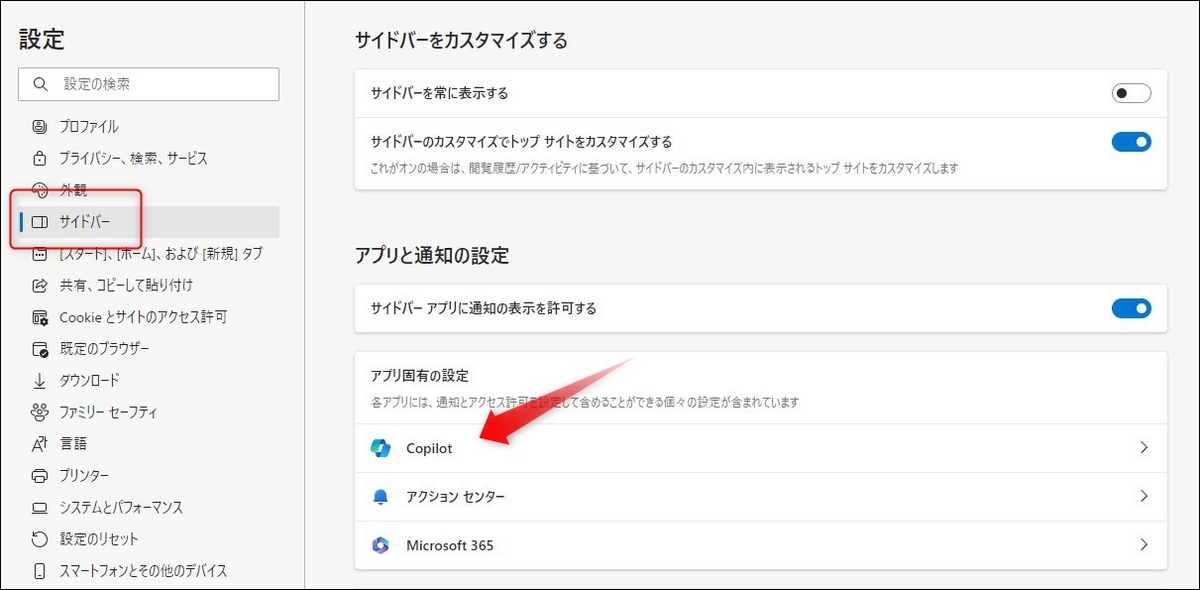Viewport: 1200px width, 590px height.
Task: Click the icon beside [スタート]、[ホーム]、および [新規] タブ
Action: [x=40, y=254]
